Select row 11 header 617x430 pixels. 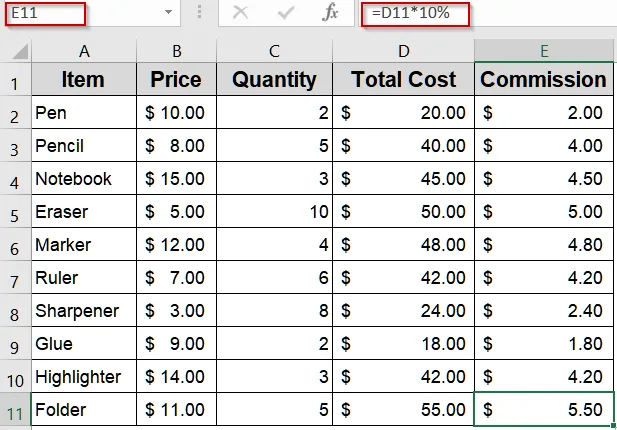15,410
